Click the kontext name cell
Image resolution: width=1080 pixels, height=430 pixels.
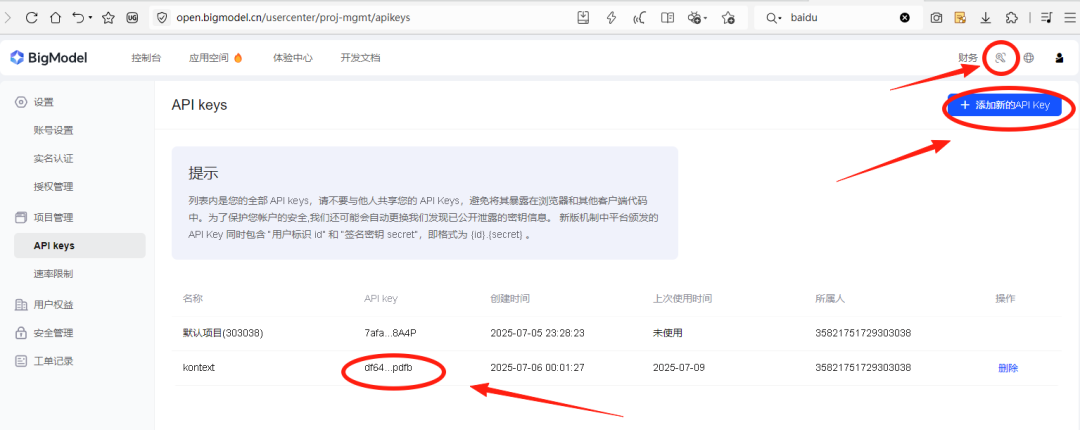pos(199,368)
